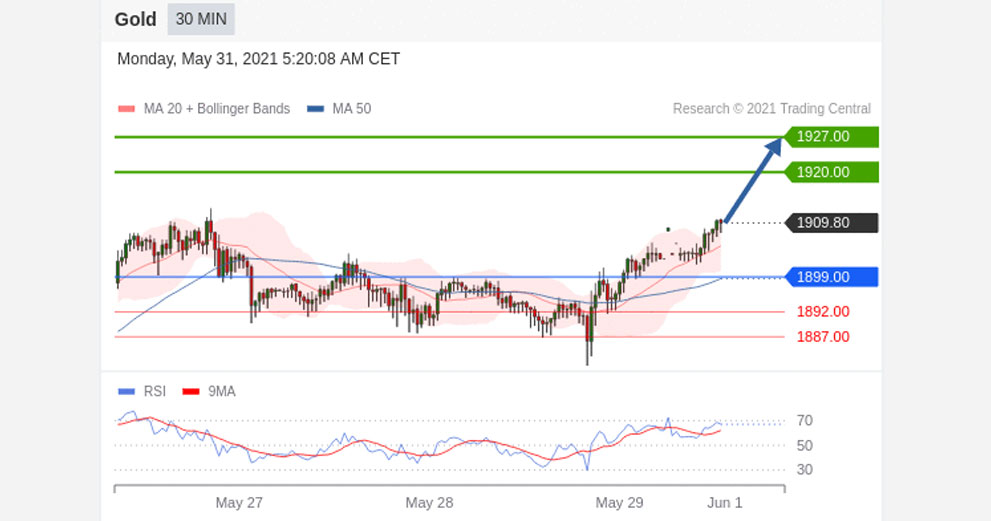Click the 1887.00 support level label

[x=823, y=337]
